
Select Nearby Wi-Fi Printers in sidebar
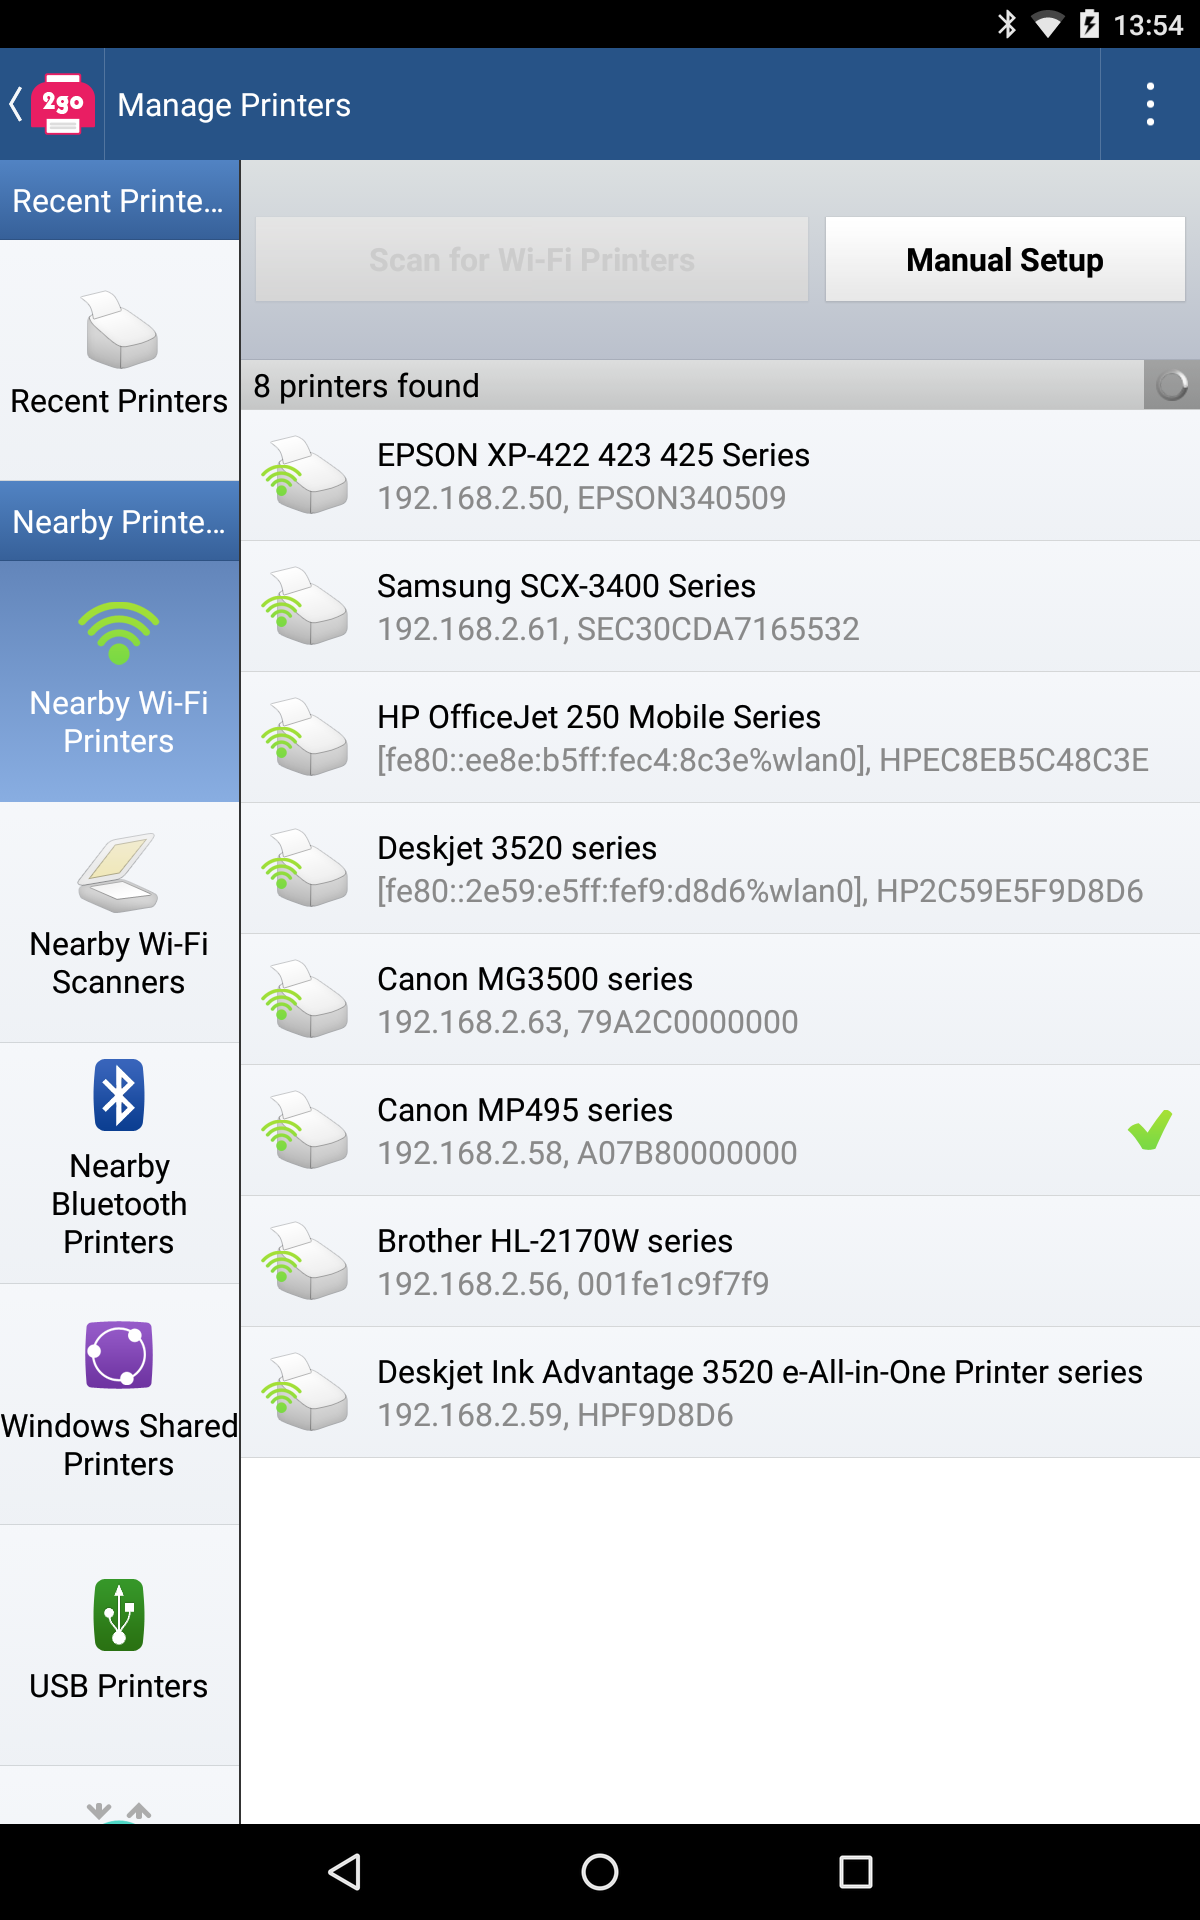[119, 681]
